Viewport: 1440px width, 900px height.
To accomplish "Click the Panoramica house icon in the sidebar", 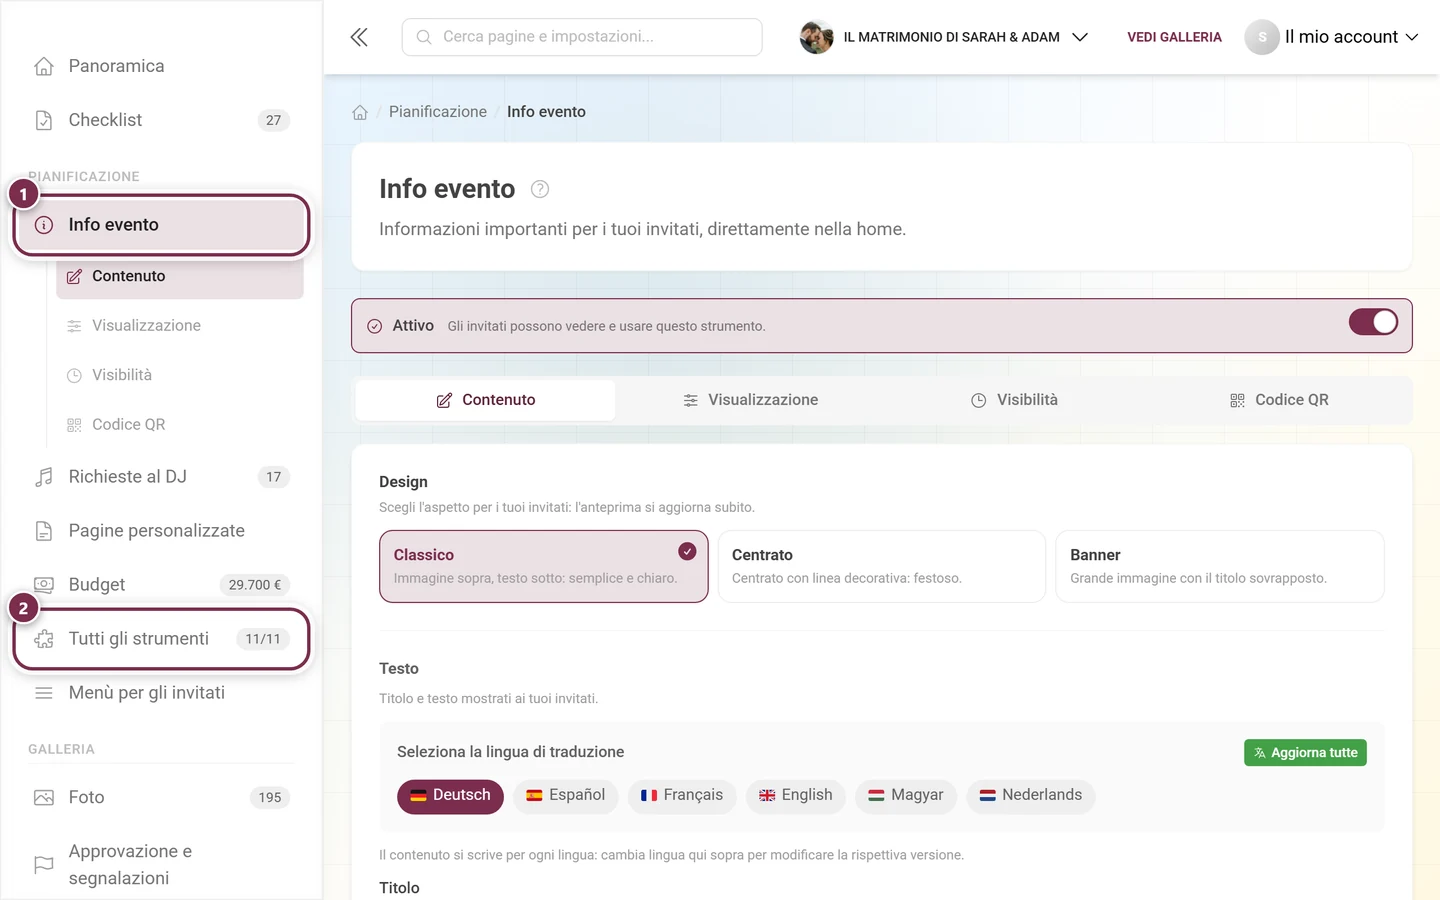I will point(44,66).
